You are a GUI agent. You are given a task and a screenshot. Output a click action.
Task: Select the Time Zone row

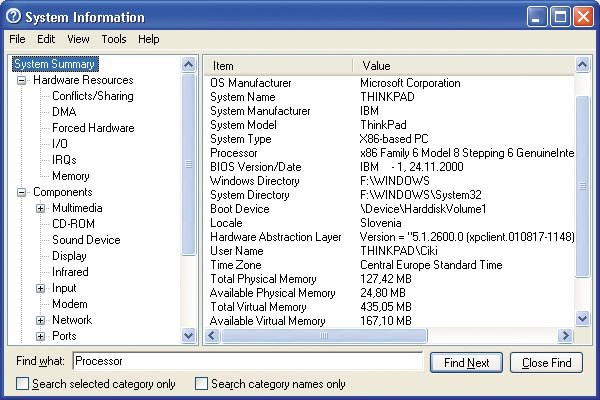(390, 265)
